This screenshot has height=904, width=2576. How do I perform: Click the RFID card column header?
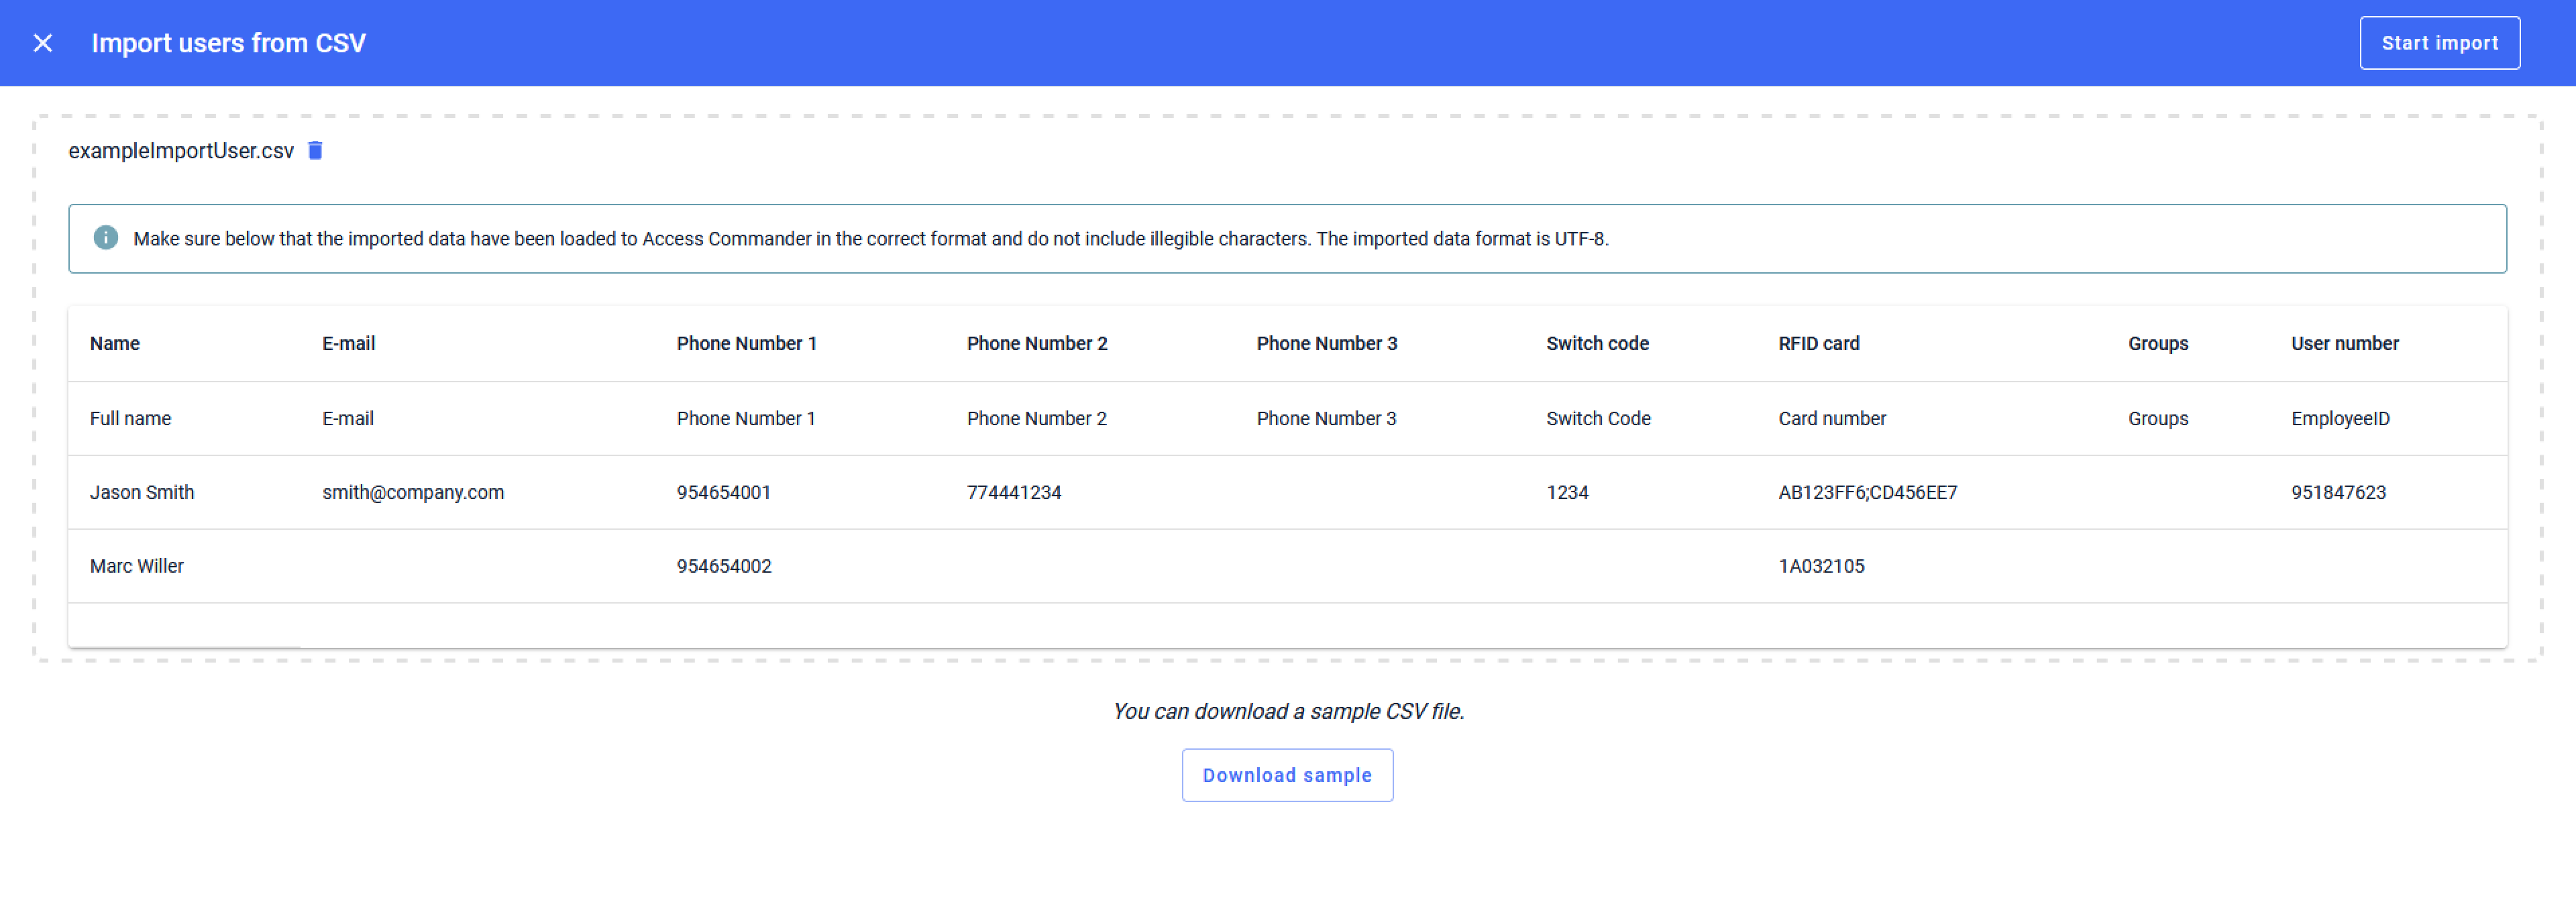point(1819,343)
